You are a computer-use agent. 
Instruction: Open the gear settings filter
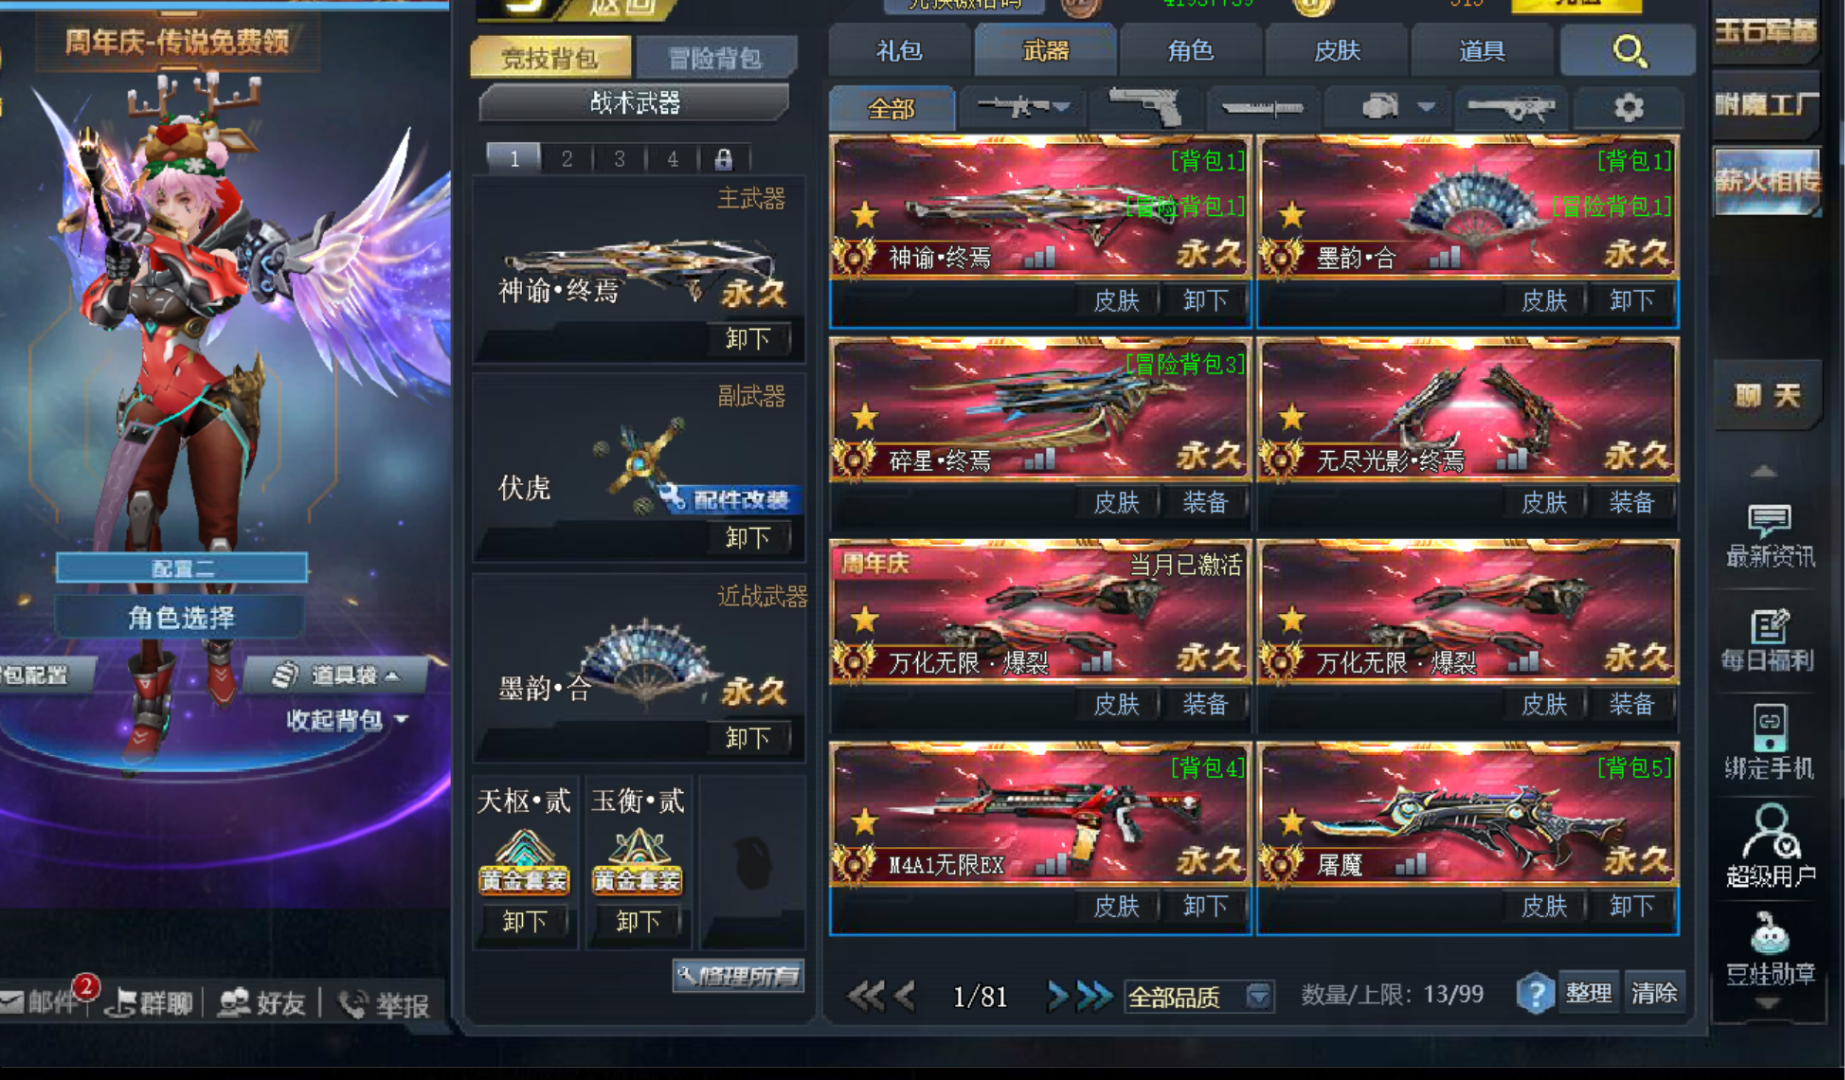(1629, 107)
